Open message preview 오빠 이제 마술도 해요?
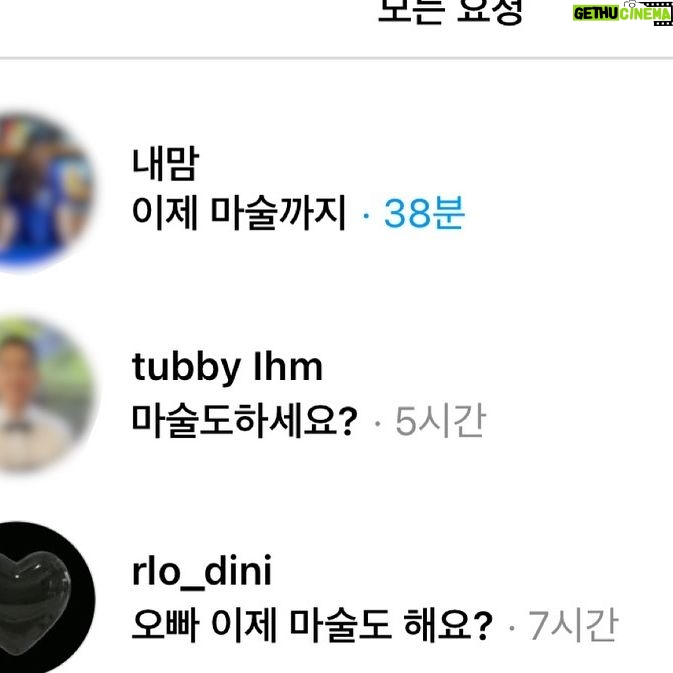 [x=312, y=624]
